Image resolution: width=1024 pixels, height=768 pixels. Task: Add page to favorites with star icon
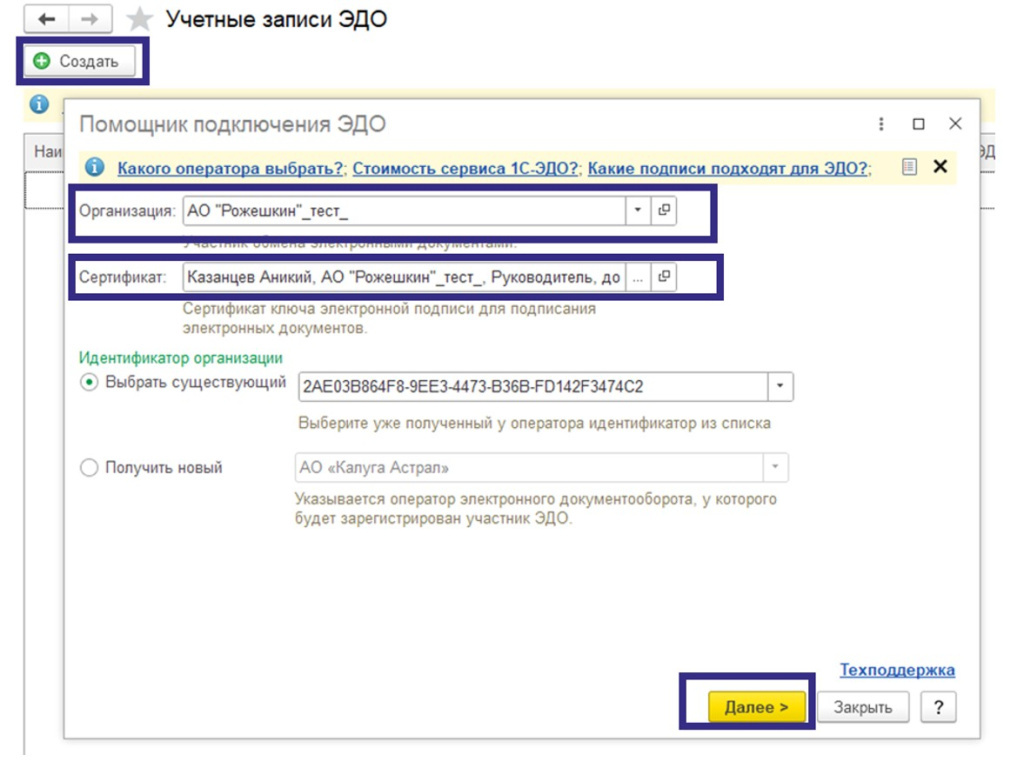[x=139, y=19]
